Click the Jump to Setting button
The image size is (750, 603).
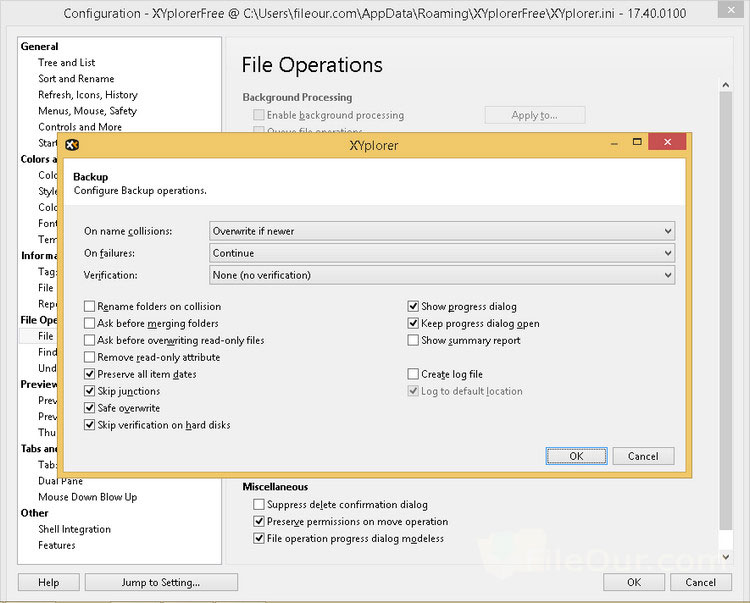[x=161, y=582]
